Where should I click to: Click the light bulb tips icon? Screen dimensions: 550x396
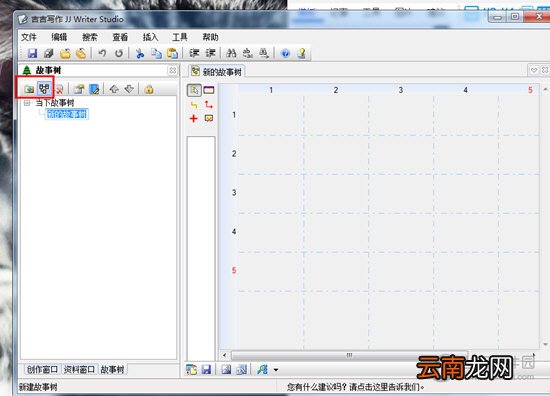301,53
